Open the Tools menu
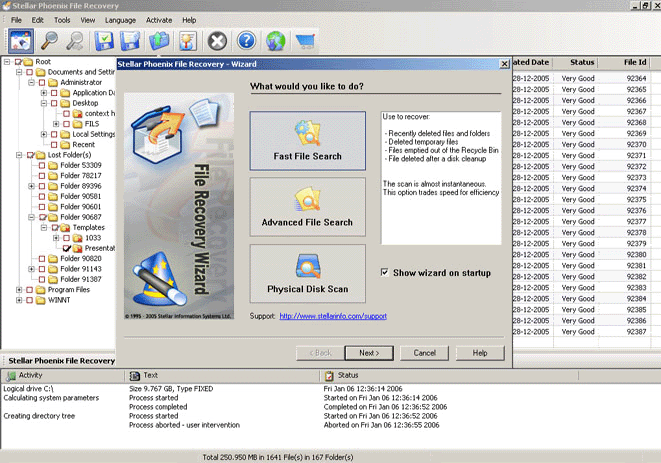This screenshot has height=463, width=661. point(62,20)
